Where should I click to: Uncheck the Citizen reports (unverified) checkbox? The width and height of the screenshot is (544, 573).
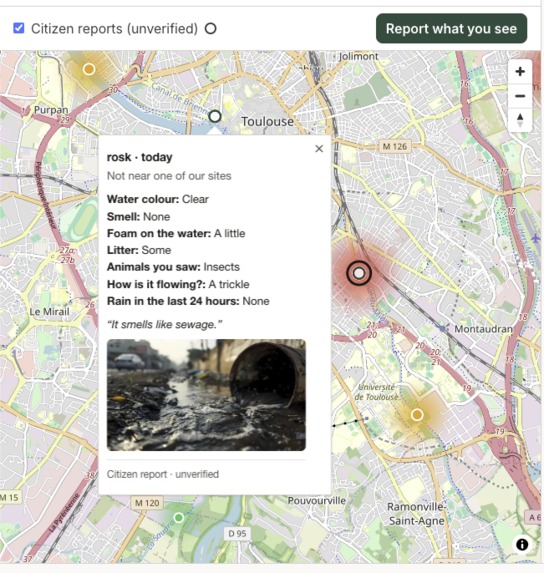tap(19, 28)
